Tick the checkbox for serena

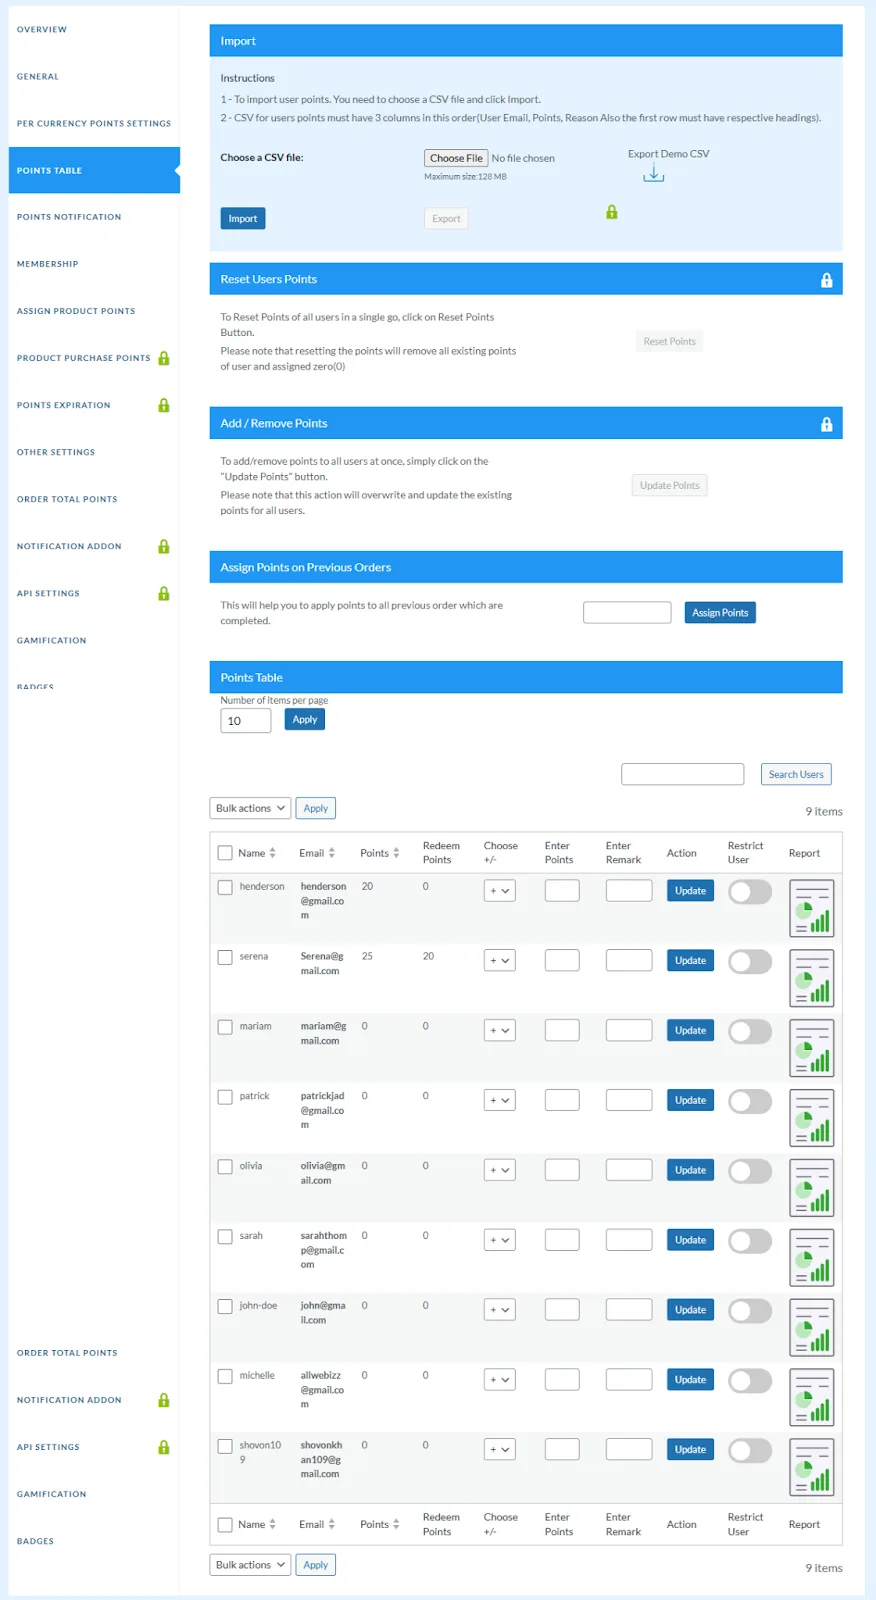(225, 957)
